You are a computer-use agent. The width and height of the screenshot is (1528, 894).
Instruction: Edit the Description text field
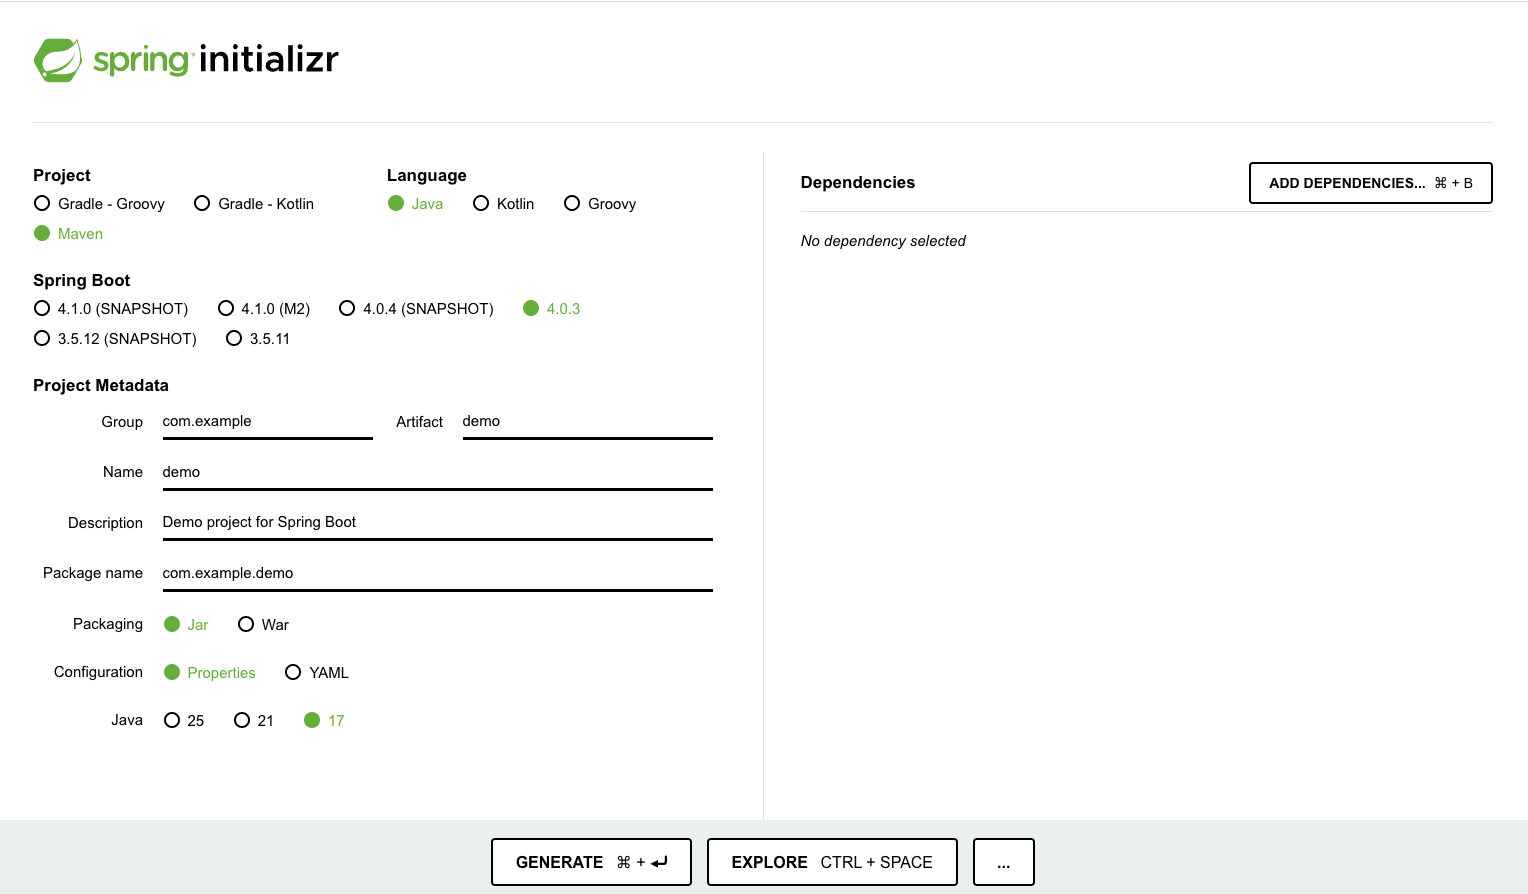click(x=437, y=523)
